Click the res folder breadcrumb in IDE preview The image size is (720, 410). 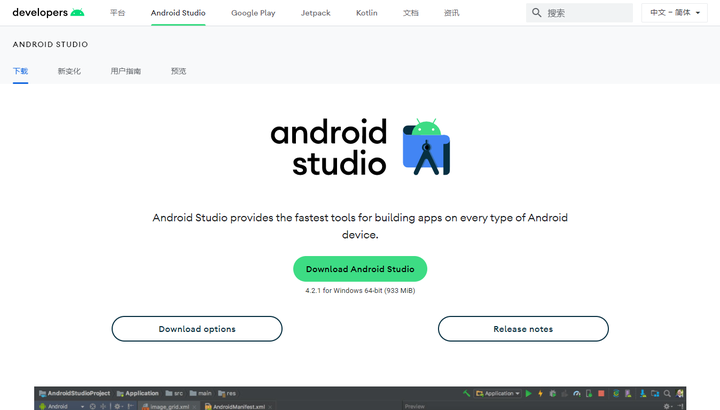[x=227, y=393]
